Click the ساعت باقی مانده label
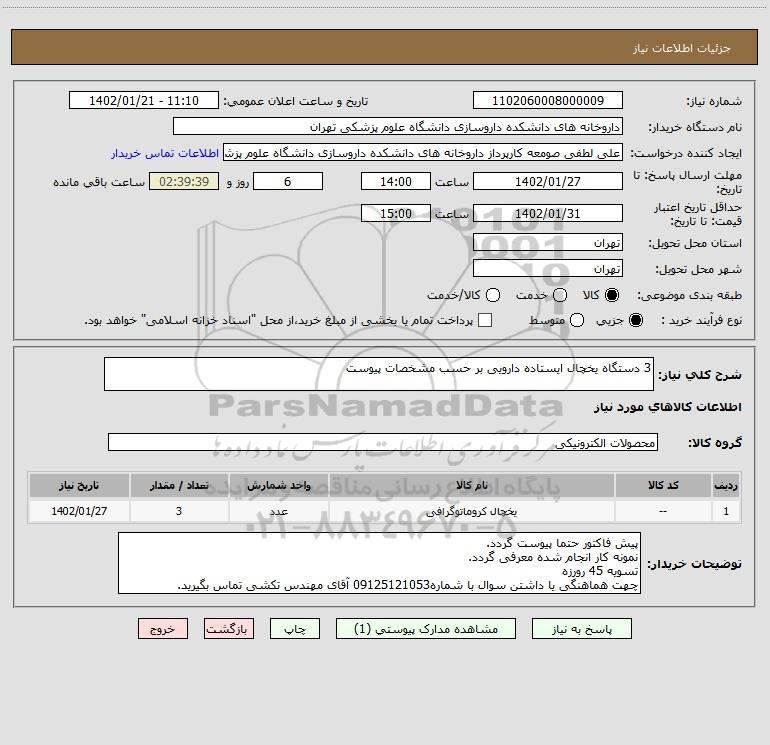Viewport: 770px width, 745px height. click(x=99, y=182)
